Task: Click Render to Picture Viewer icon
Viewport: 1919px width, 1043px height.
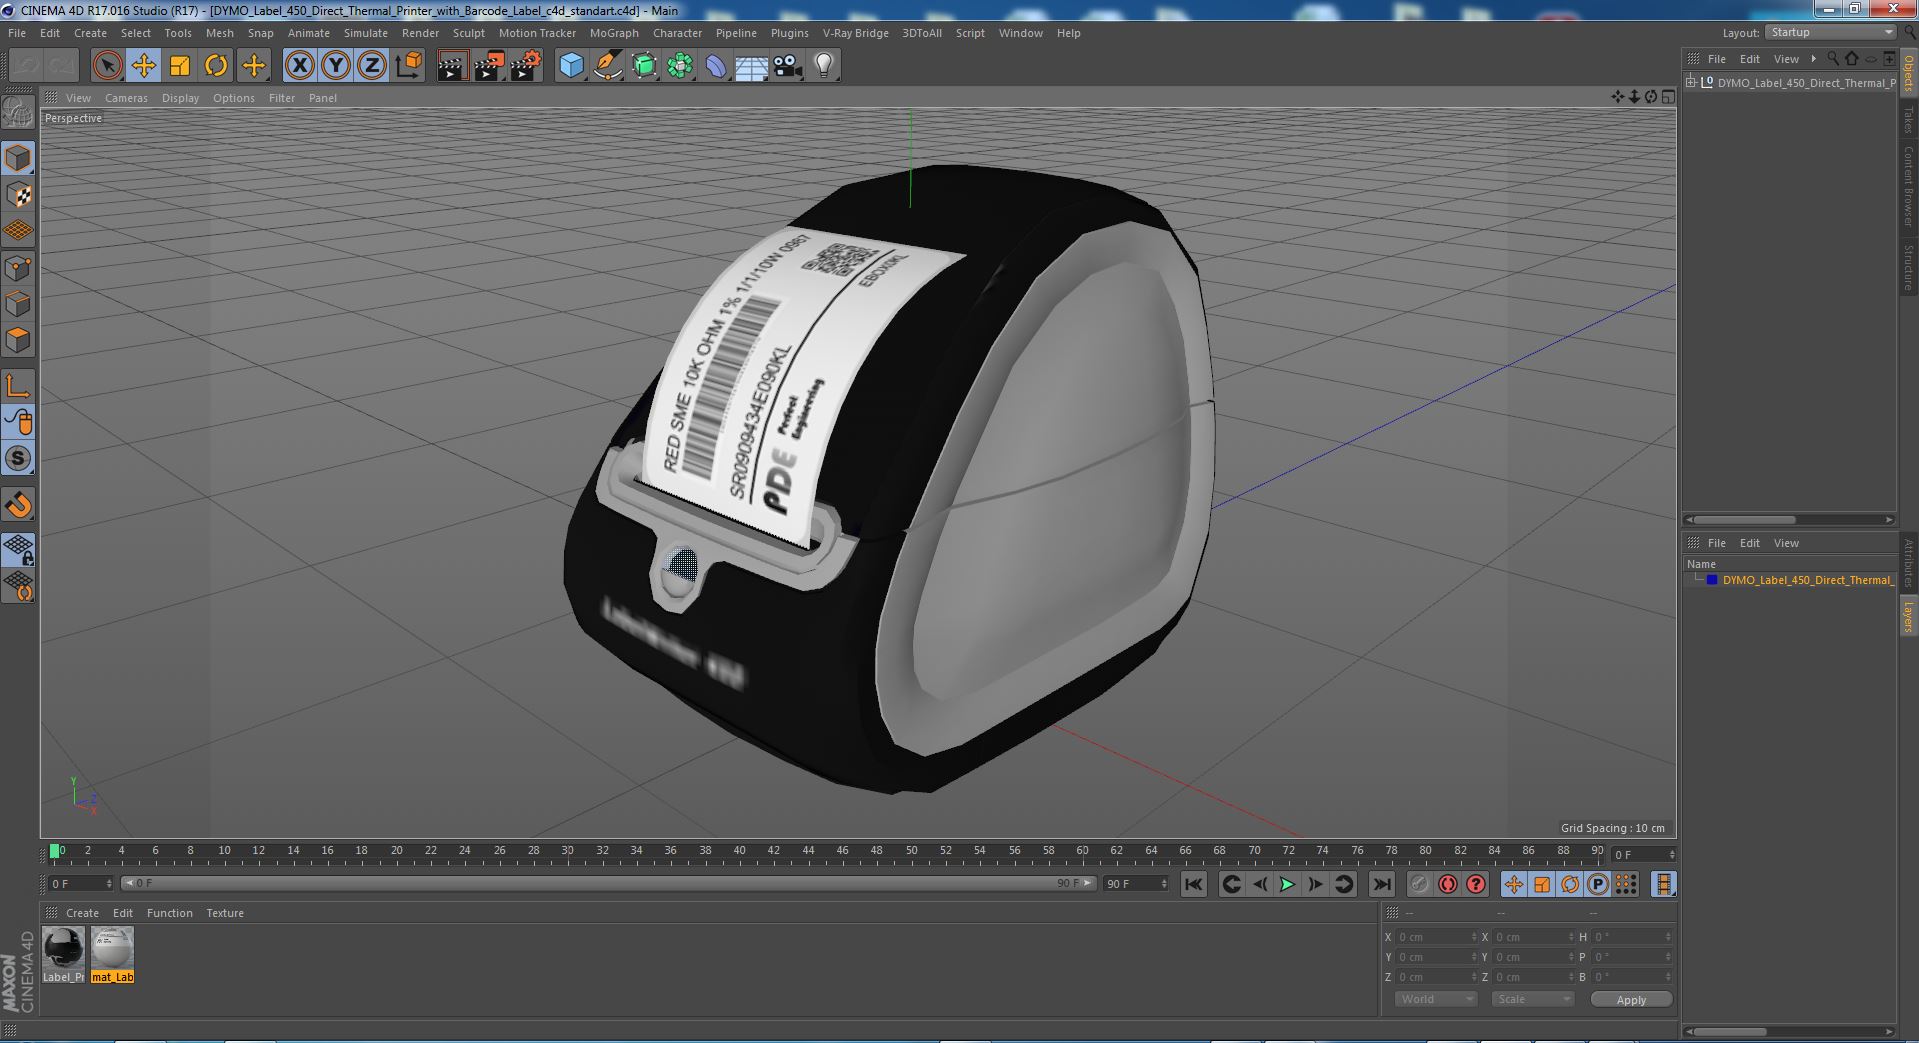Action: (489, 66)
